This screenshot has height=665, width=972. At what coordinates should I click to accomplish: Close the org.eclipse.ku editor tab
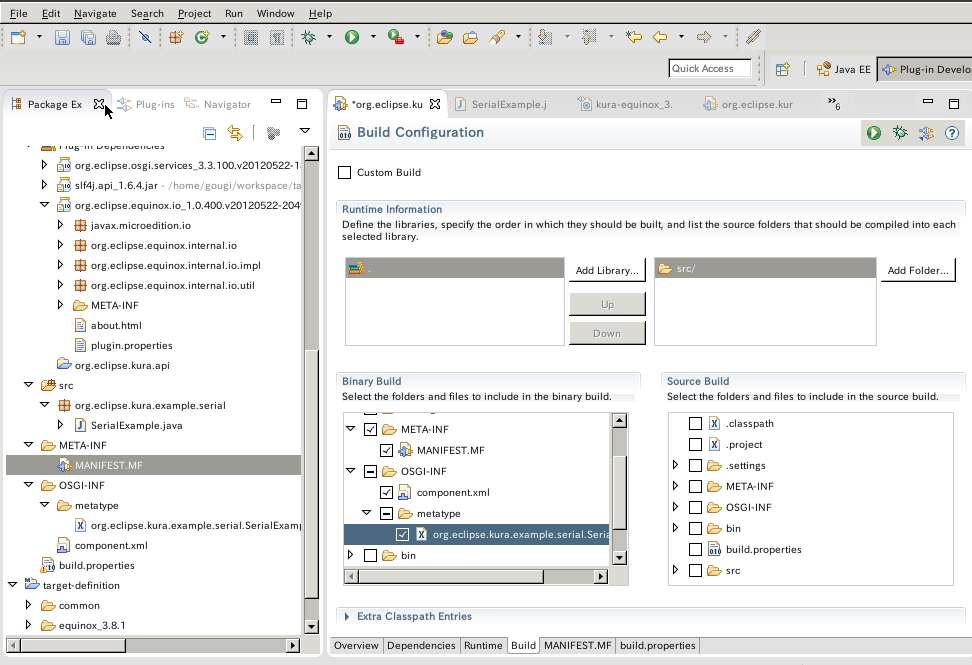435,104
